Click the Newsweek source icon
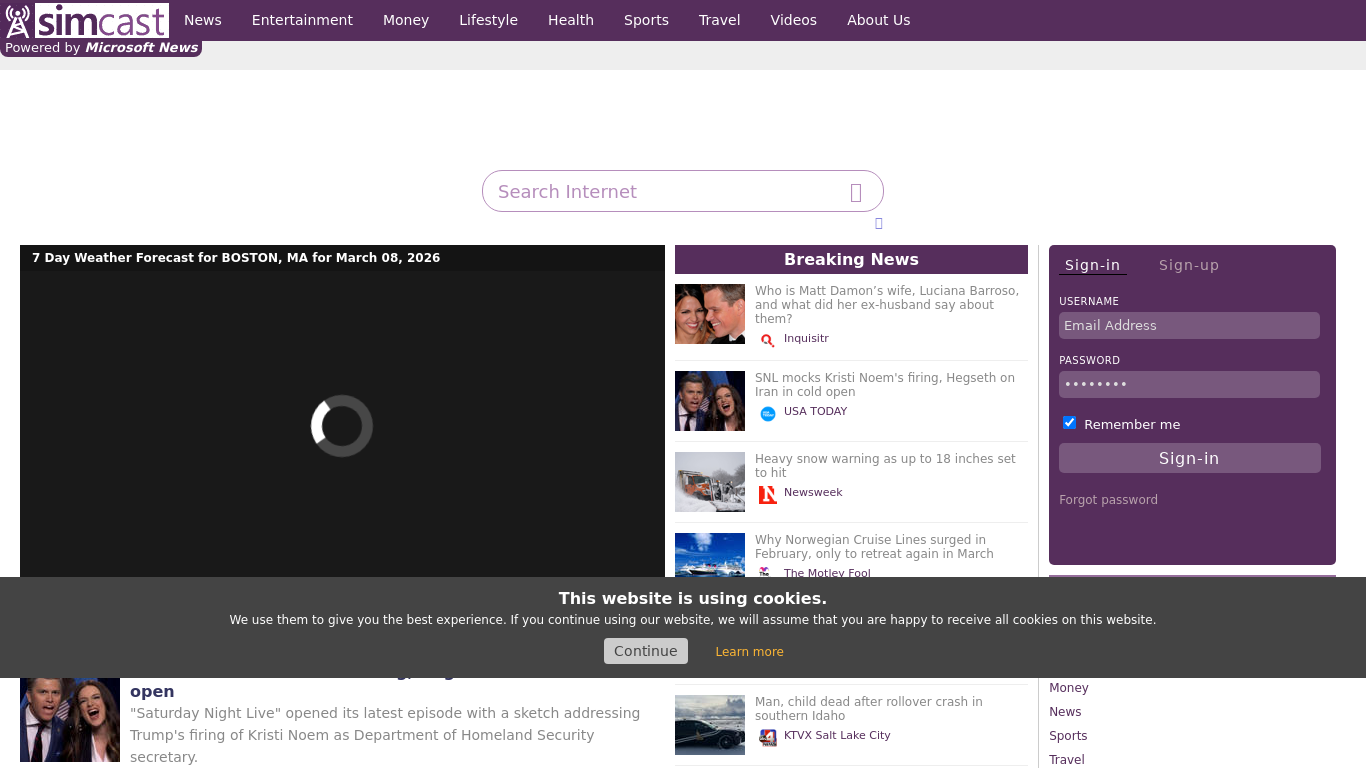The image size is (1366, 768). (x=767, y=494)
